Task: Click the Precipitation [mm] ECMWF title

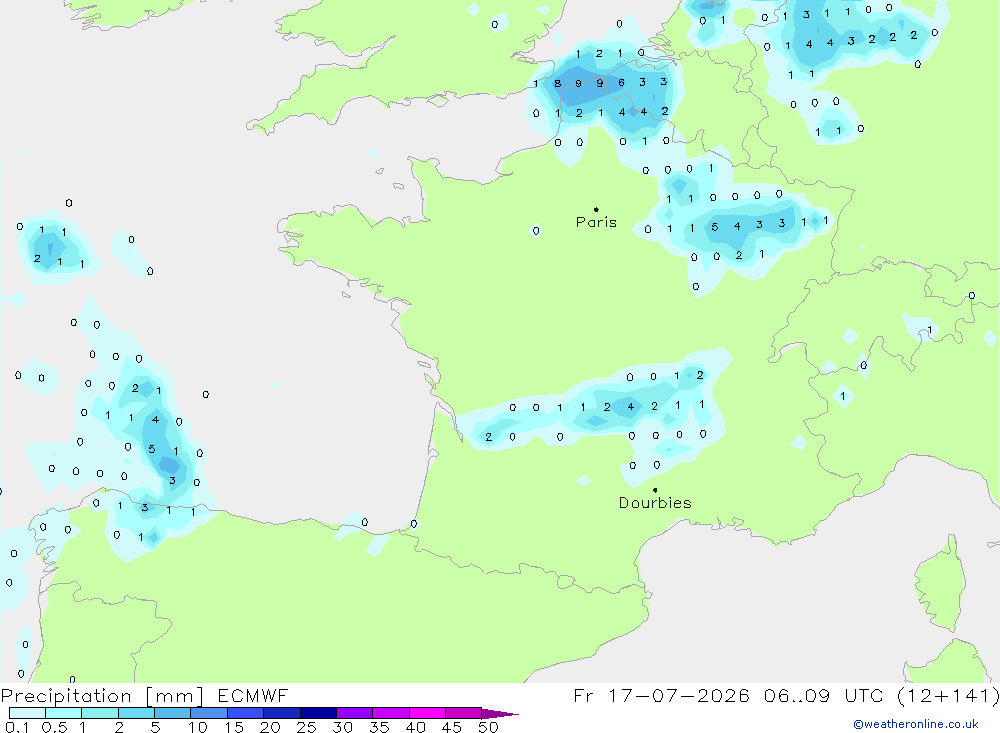Action: point(145,696)
